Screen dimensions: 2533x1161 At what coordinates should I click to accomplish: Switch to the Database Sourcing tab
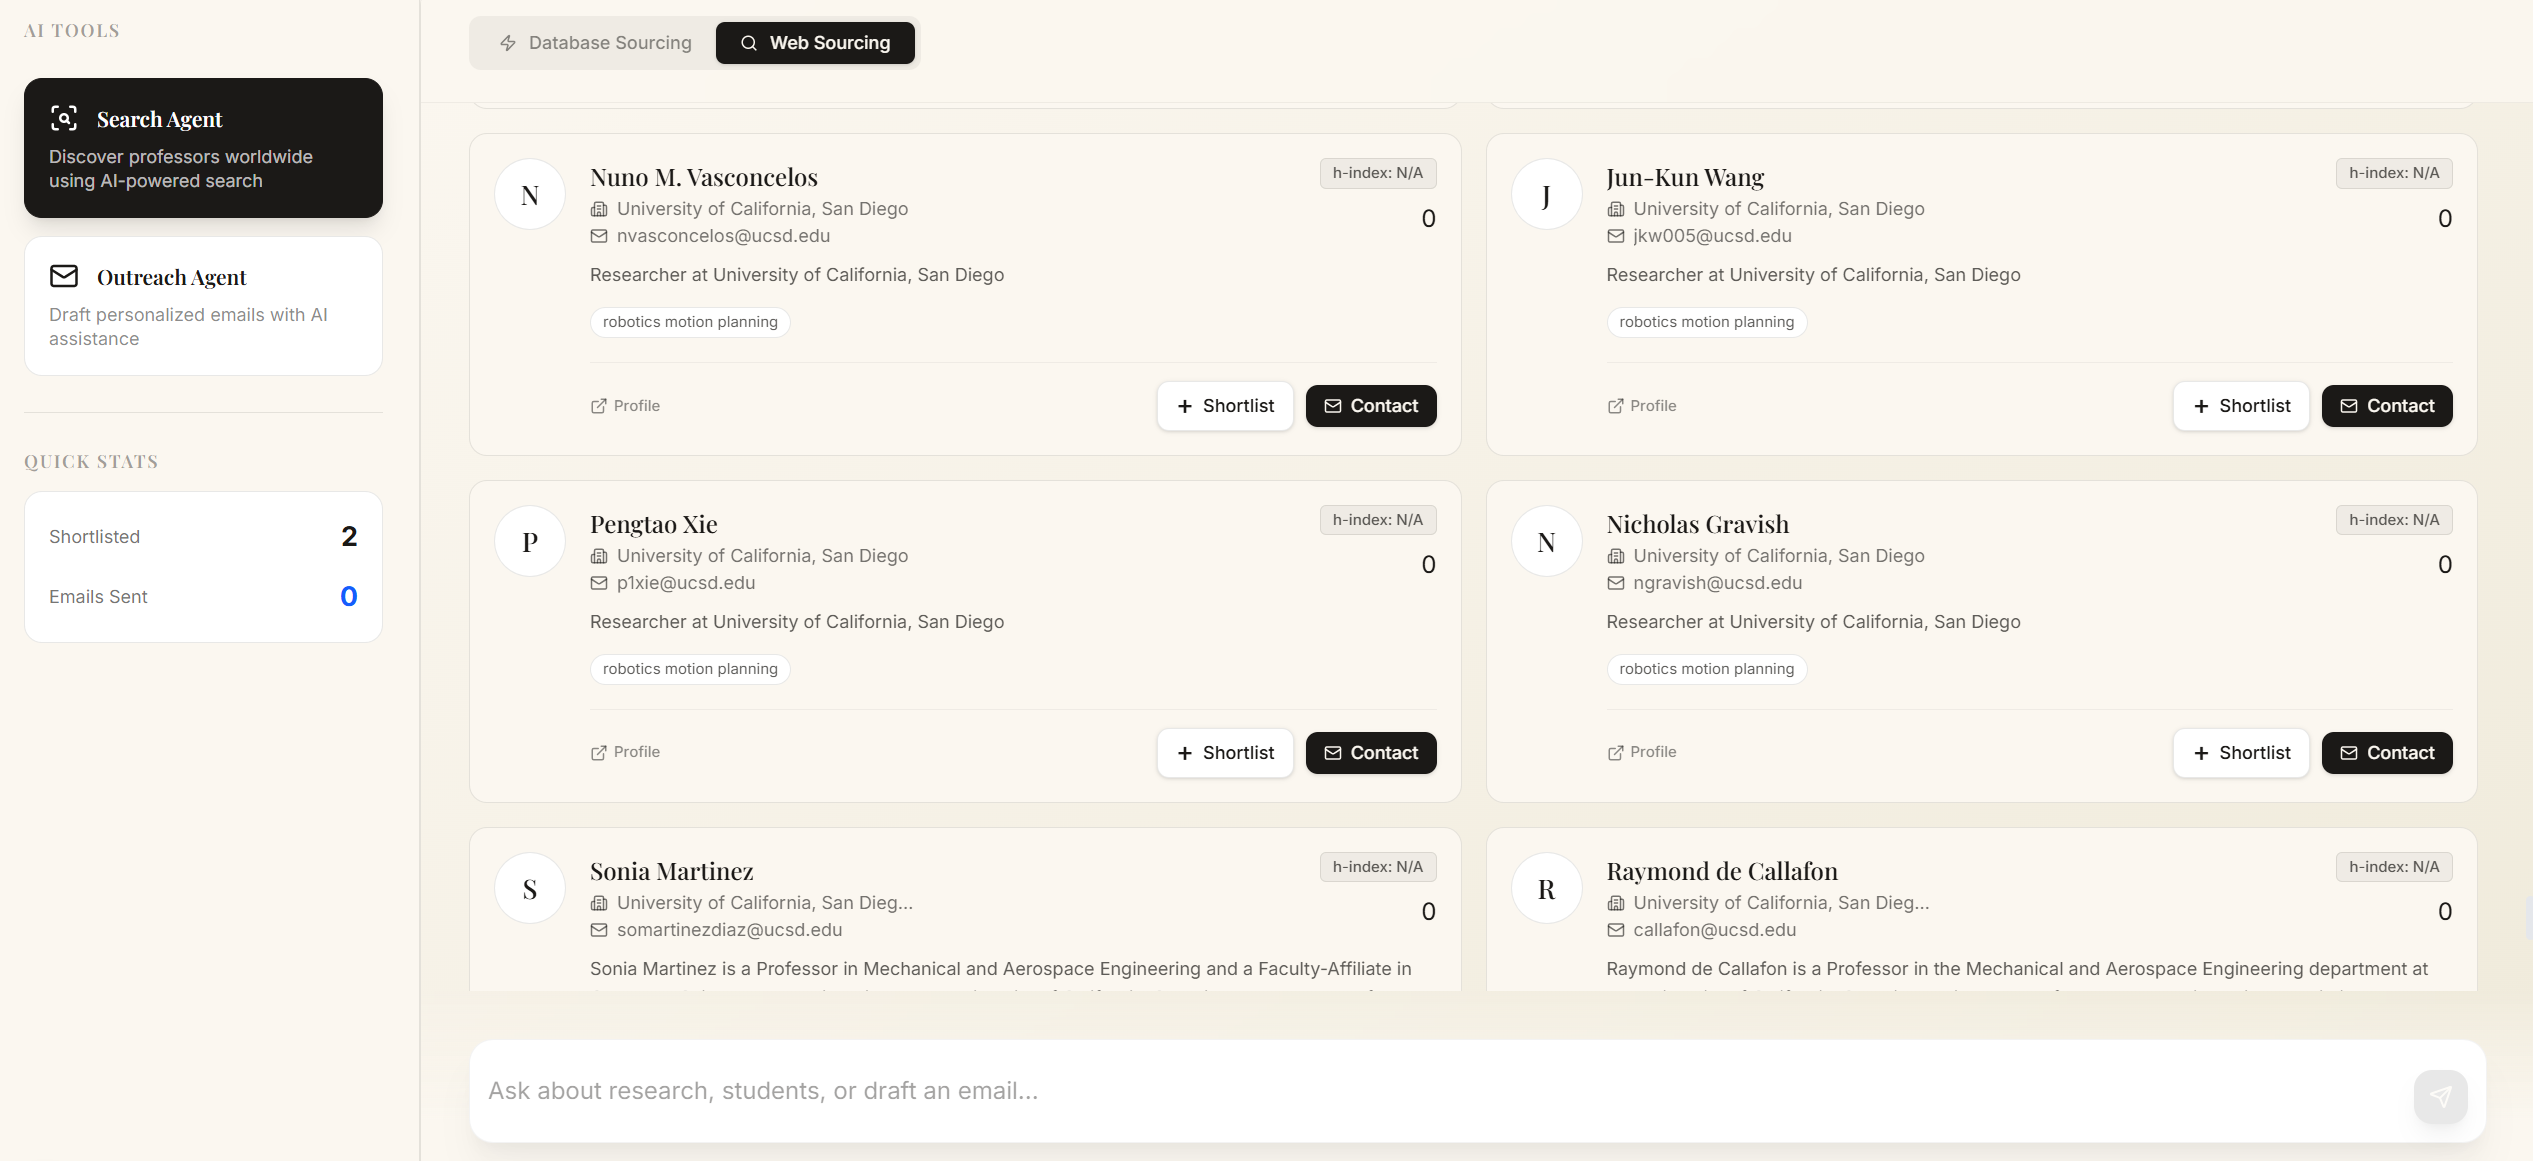point(596,43)
